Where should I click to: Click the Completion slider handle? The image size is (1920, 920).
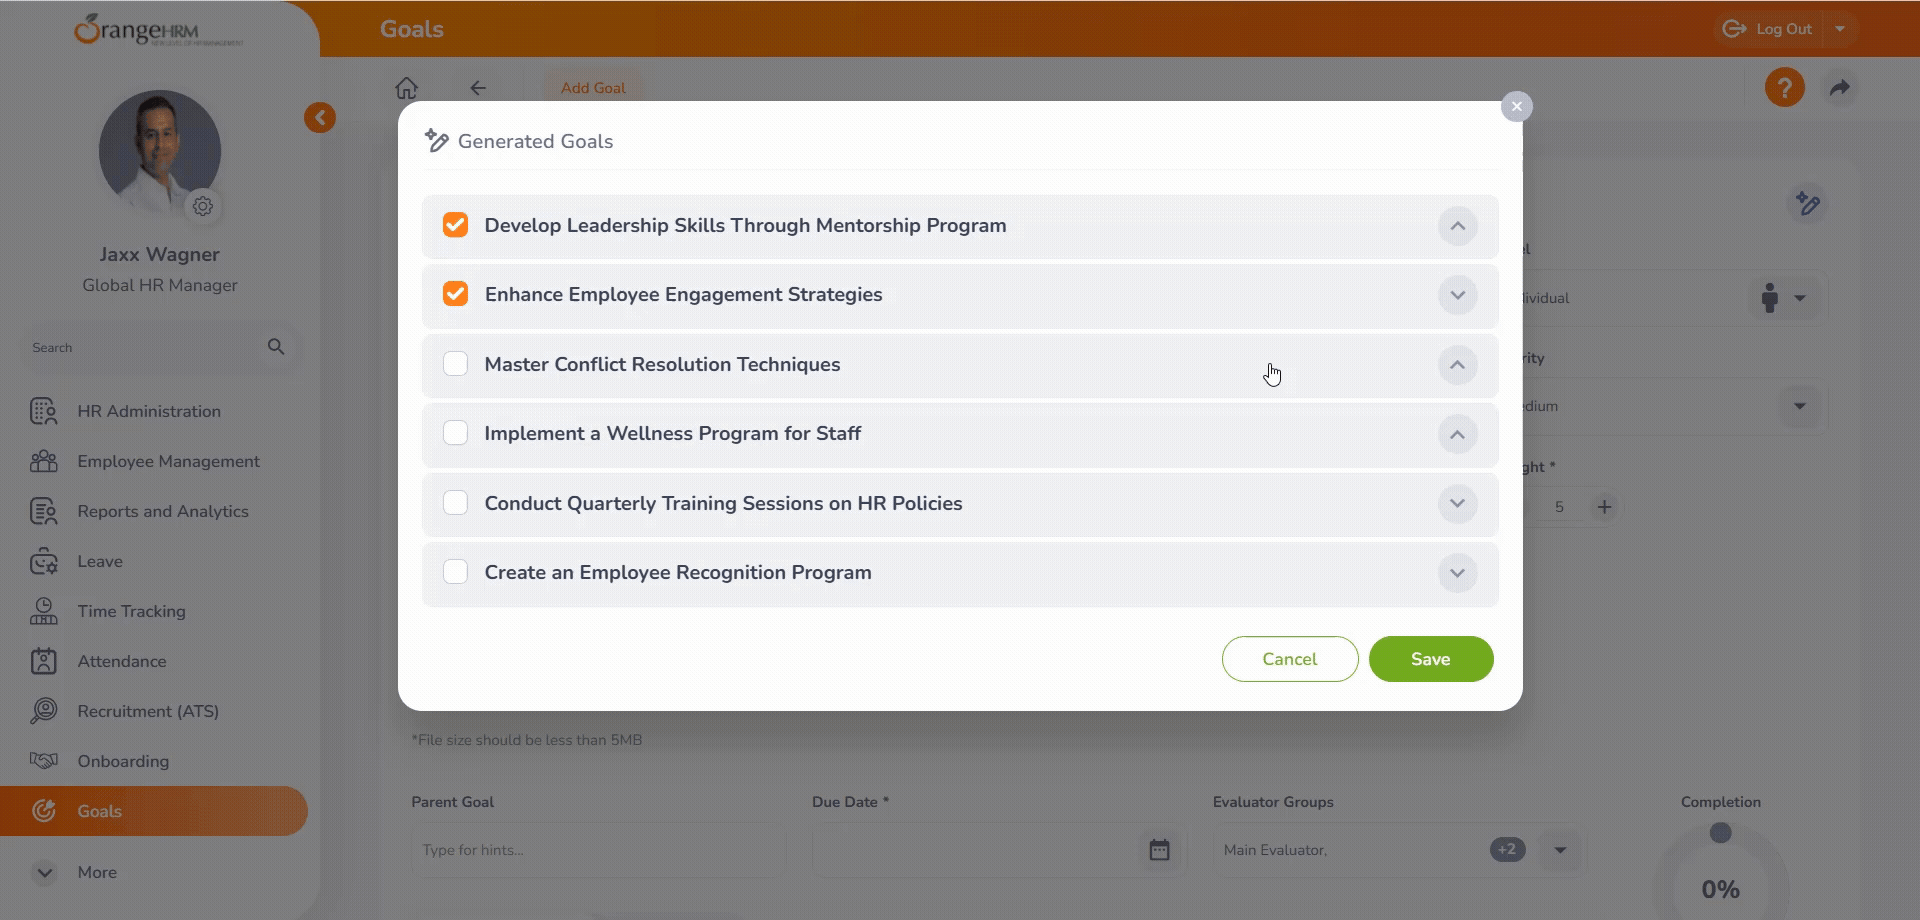(1720, 833)
